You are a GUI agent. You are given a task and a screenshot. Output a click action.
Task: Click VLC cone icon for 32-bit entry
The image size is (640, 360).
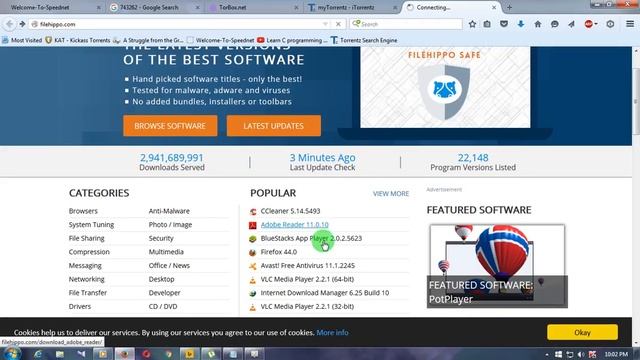(x=253, y=307)
